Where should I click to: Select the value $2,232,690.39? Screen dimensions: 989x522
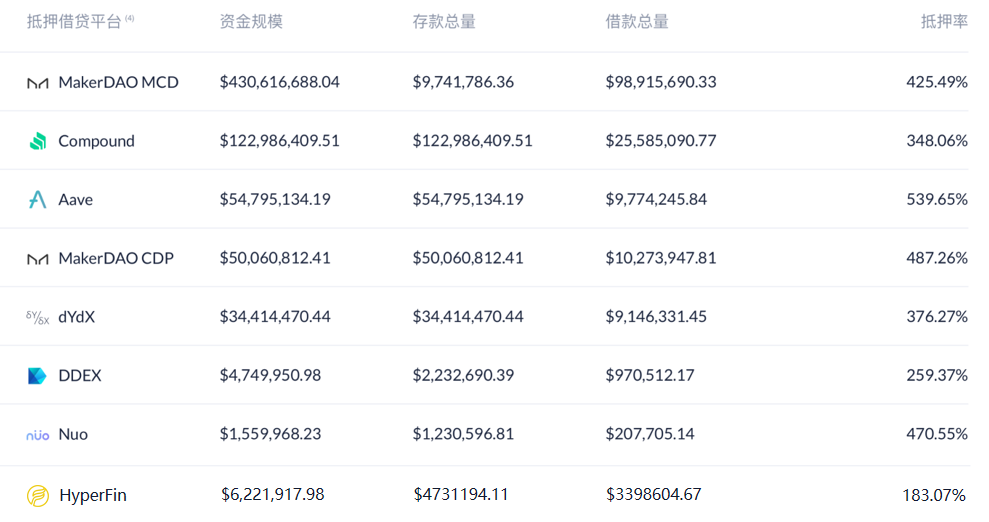click(x=463, y=375)
